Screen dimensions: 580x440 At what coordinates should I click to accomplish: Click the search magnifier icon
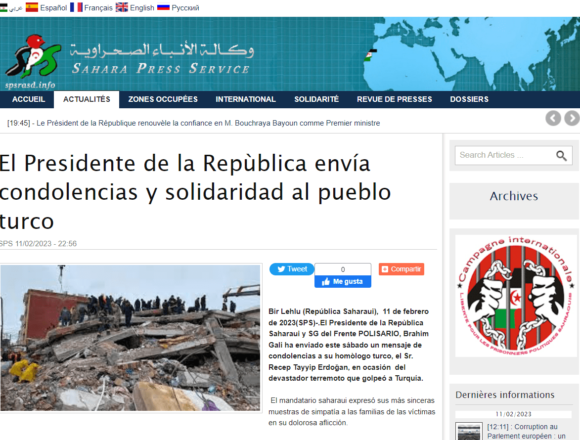(x=562, y=156)
